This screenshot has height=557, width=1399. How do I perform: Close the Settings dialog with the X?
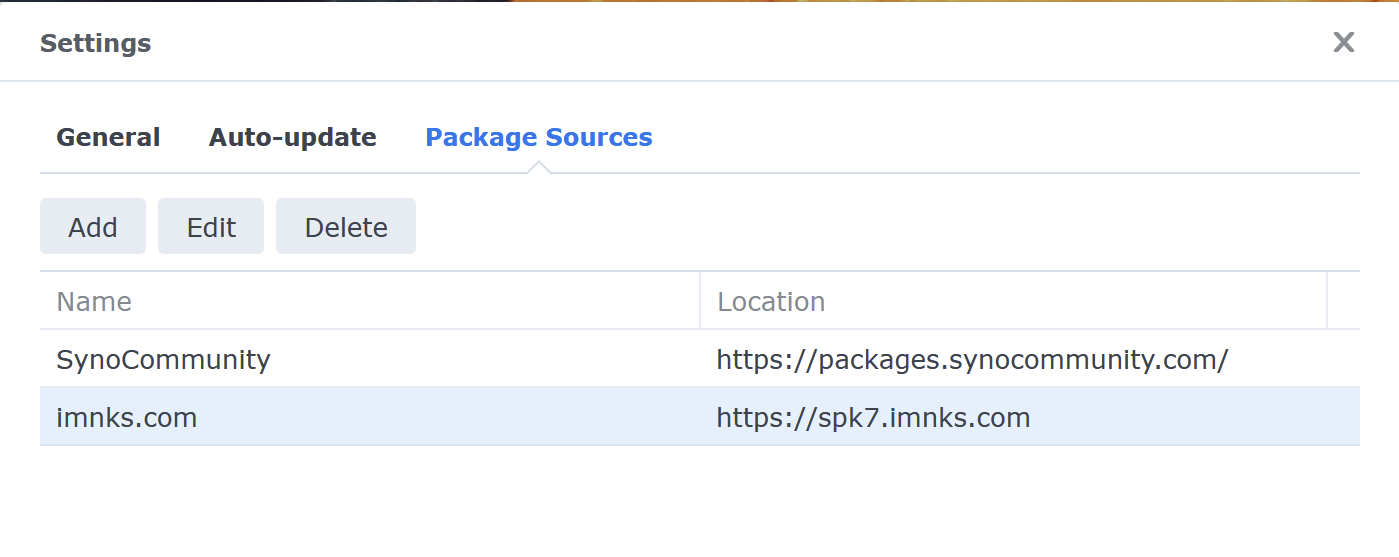coord(1343,42)
